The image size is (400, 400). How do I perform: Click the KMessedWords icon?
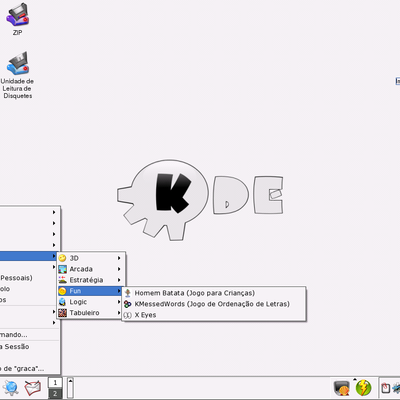[128, 304]
